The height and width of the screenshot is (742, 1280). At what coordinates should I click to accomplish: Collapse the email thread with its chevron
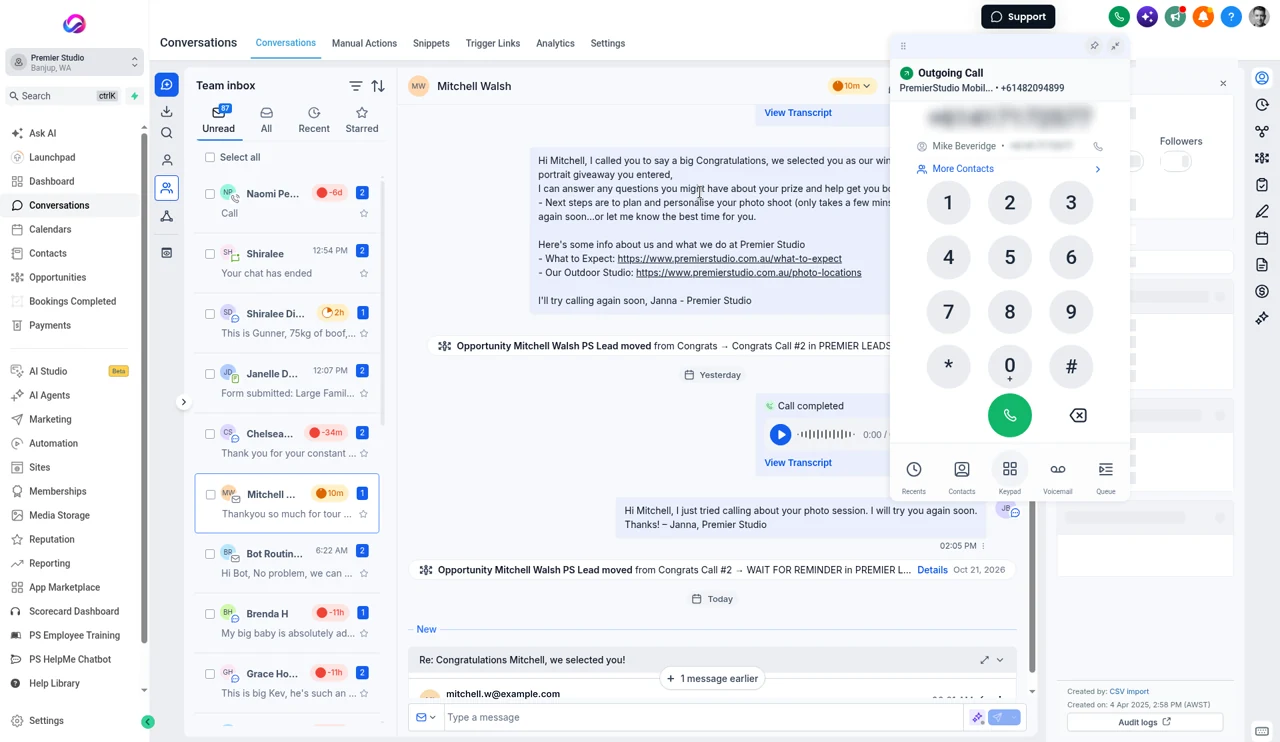1000,660
